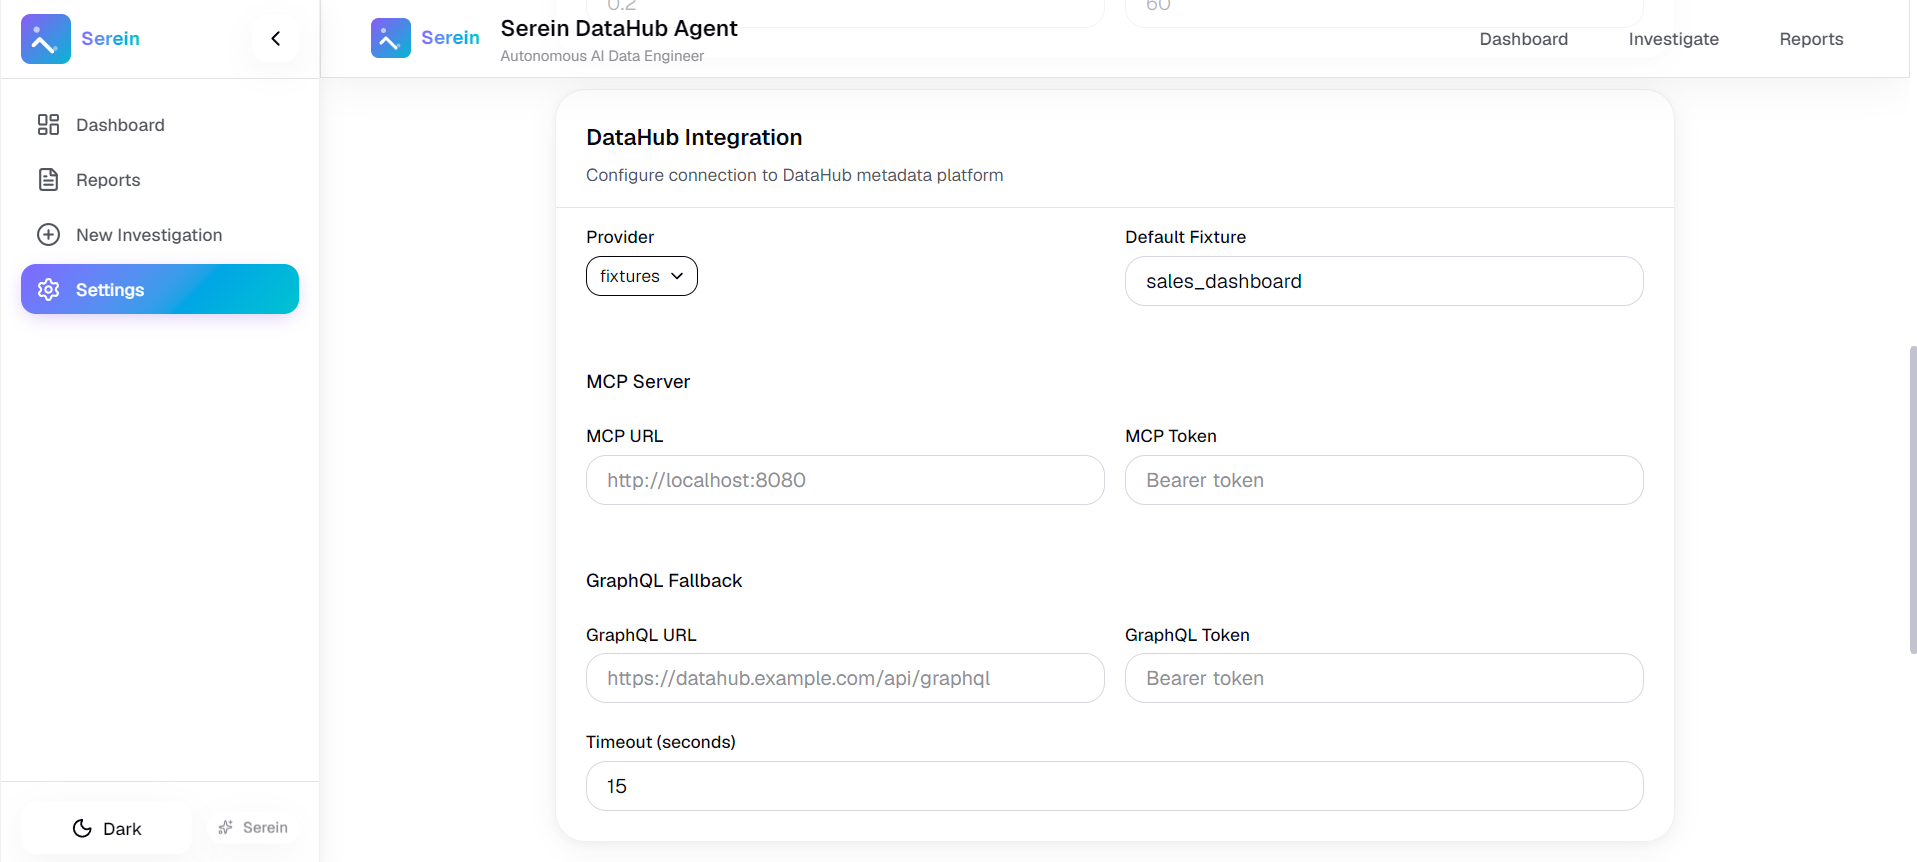Click the New Investigation plus icon
The image size is (1917, 862).
pyautogui.click(x=48, y=235)
